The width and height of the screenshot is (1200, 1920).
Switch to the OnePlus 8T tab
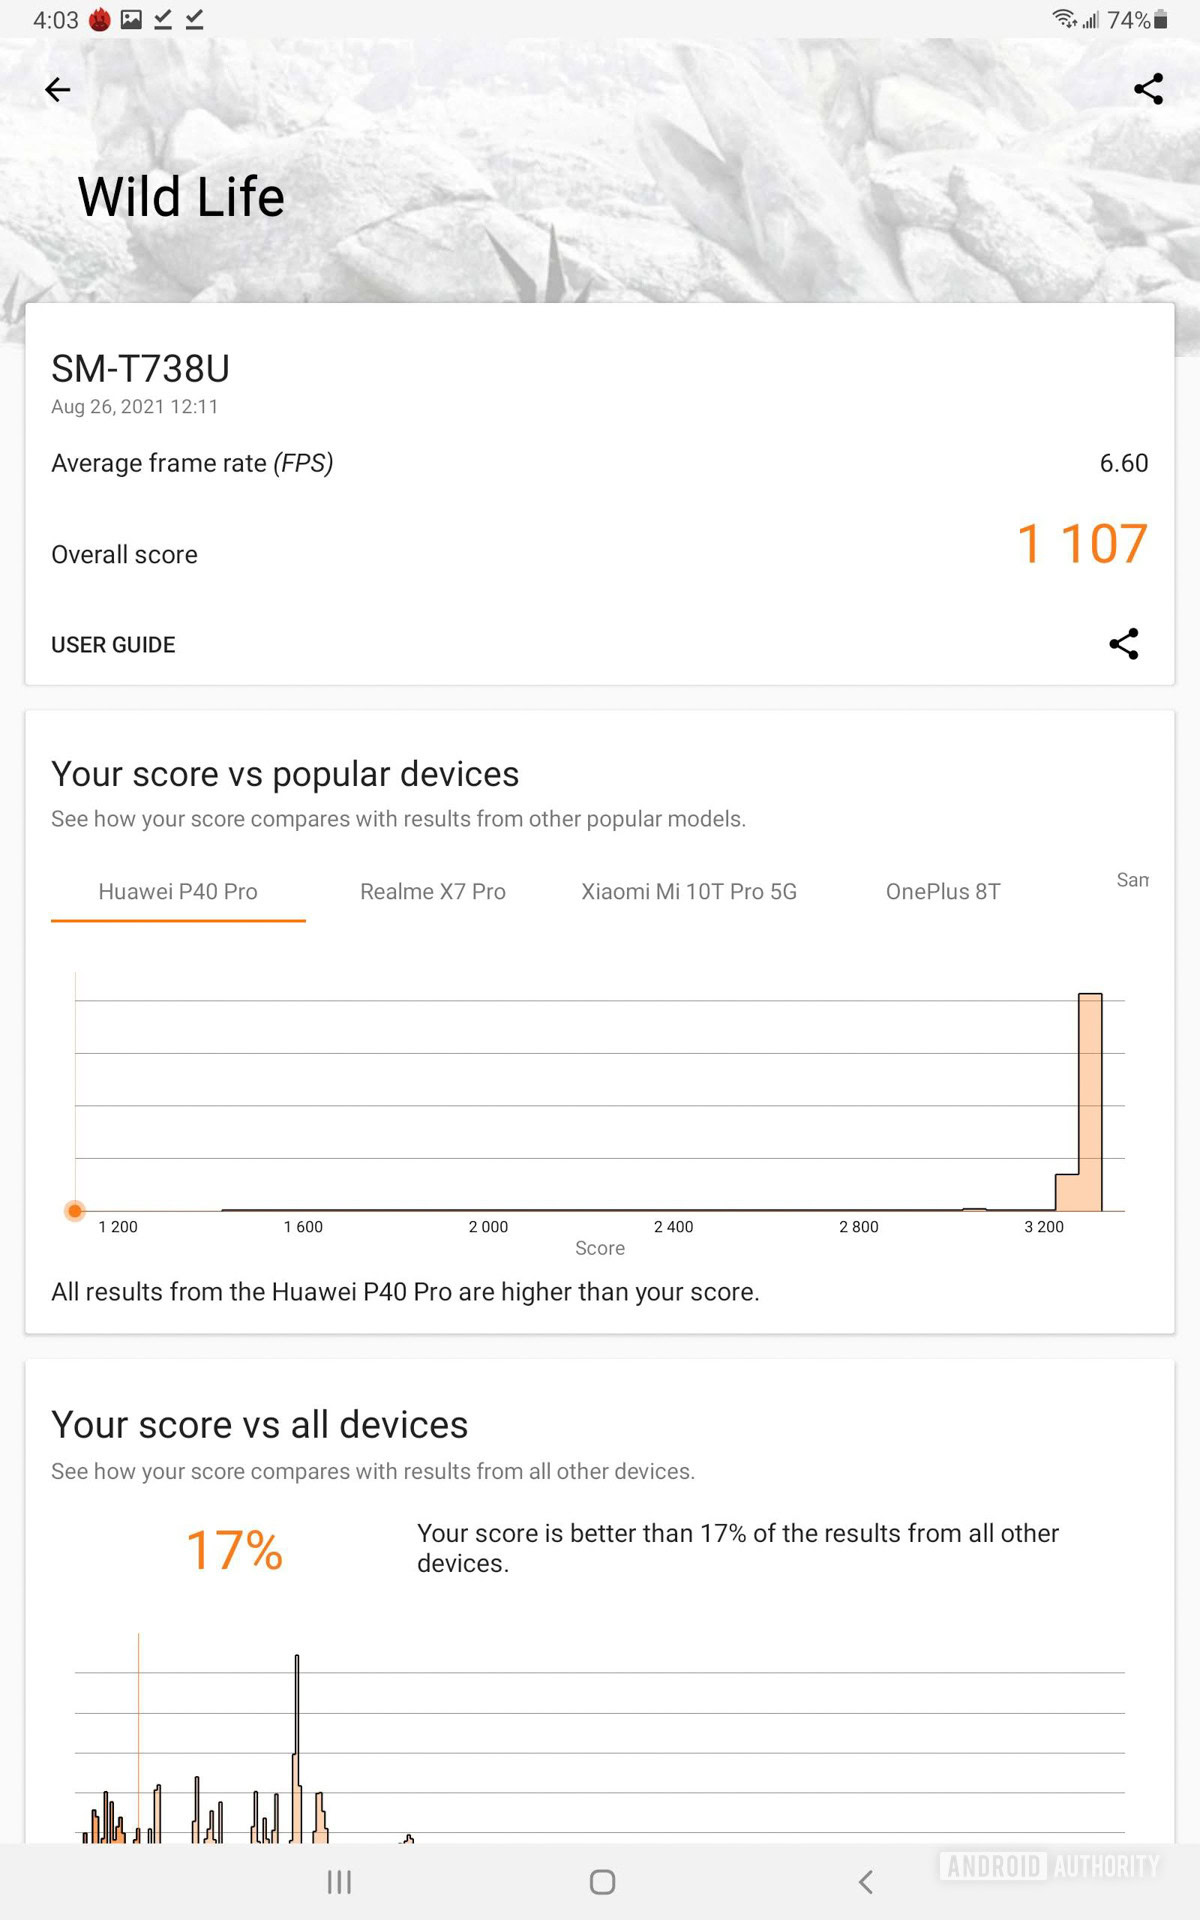(x=943, y=891)
